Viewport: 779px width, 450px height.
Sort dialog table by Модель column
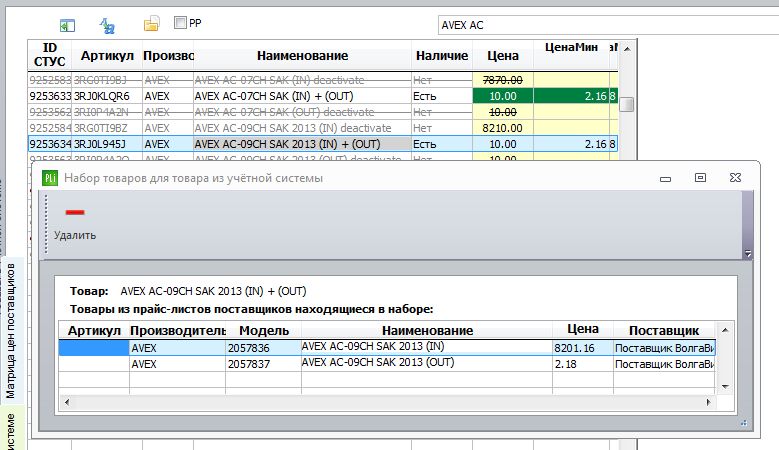tap(263, 330)
